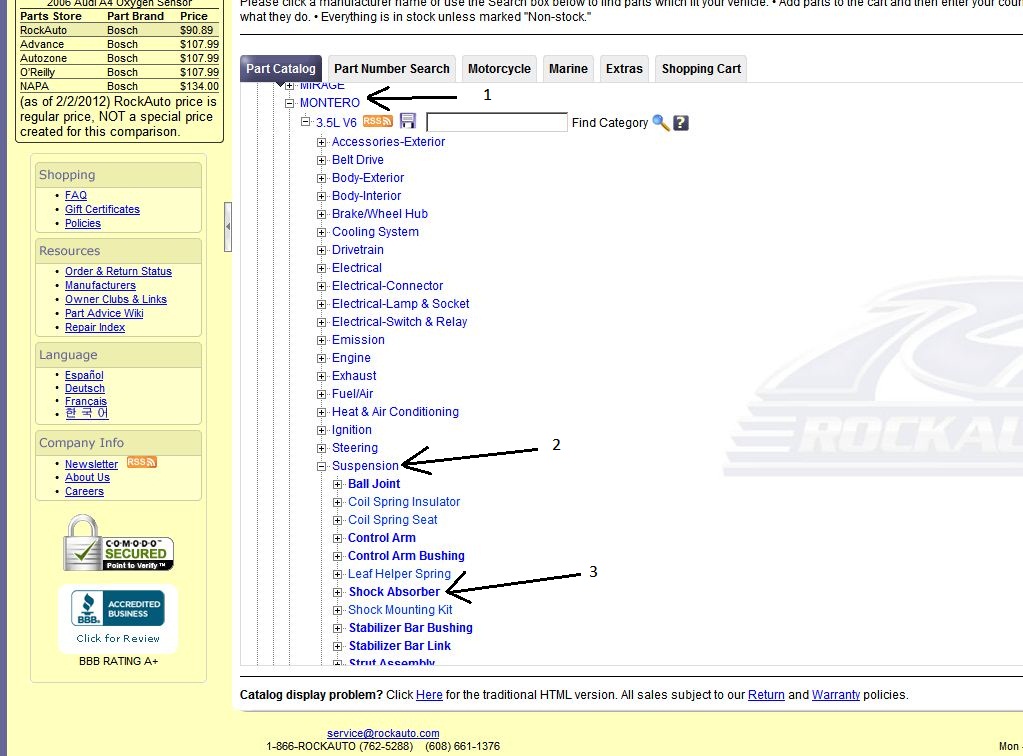Open the Manufacturers link
Image resolution: width=1023 pixels, height=756 pixels.
click(x=100, y=285)
